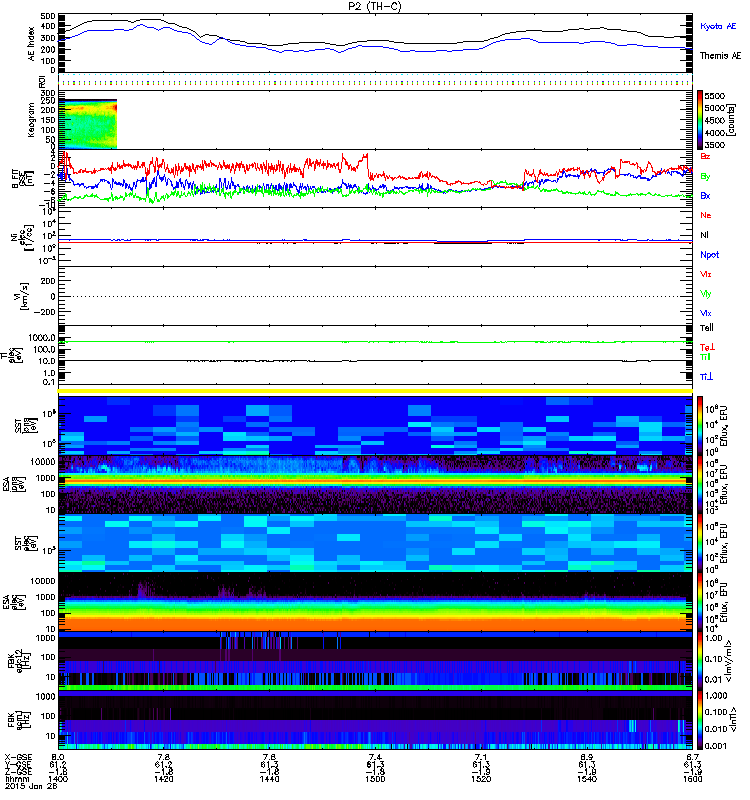Click the X-GSE value '7.1'

click(x=481, y=758)
